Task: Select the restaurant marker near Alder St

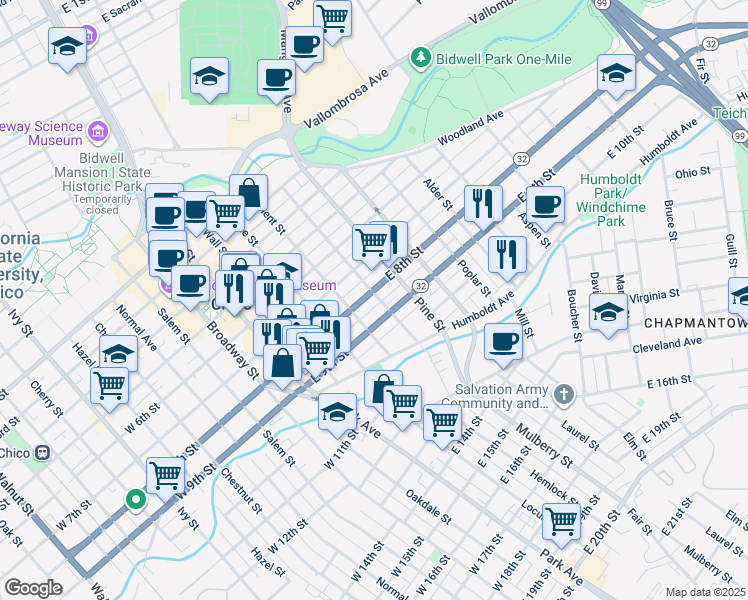Action: [483, 203]
